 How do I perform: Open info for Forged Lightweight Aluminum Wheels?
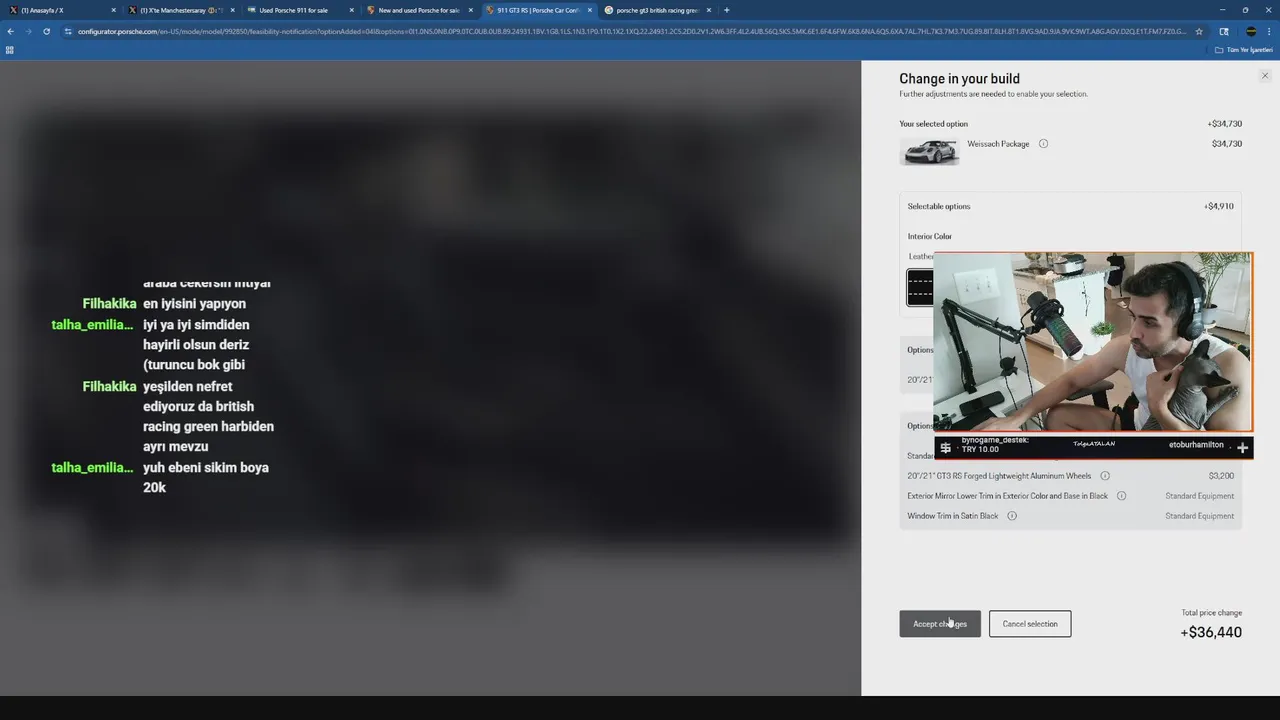1105,476
